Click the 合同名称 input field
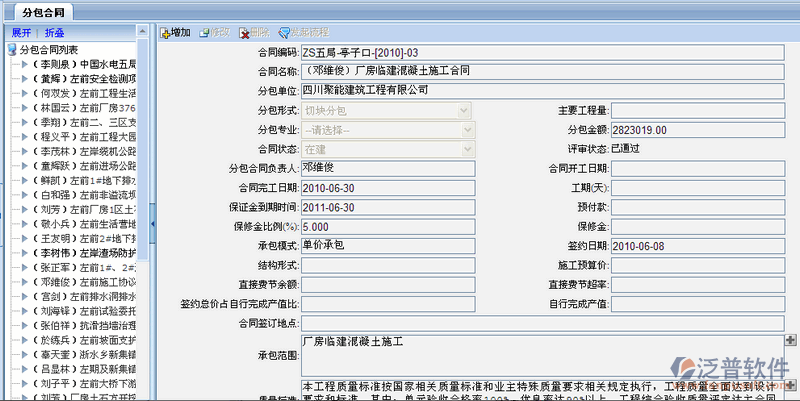This screenshot has width=800, height=401. [x=542, y=71]
